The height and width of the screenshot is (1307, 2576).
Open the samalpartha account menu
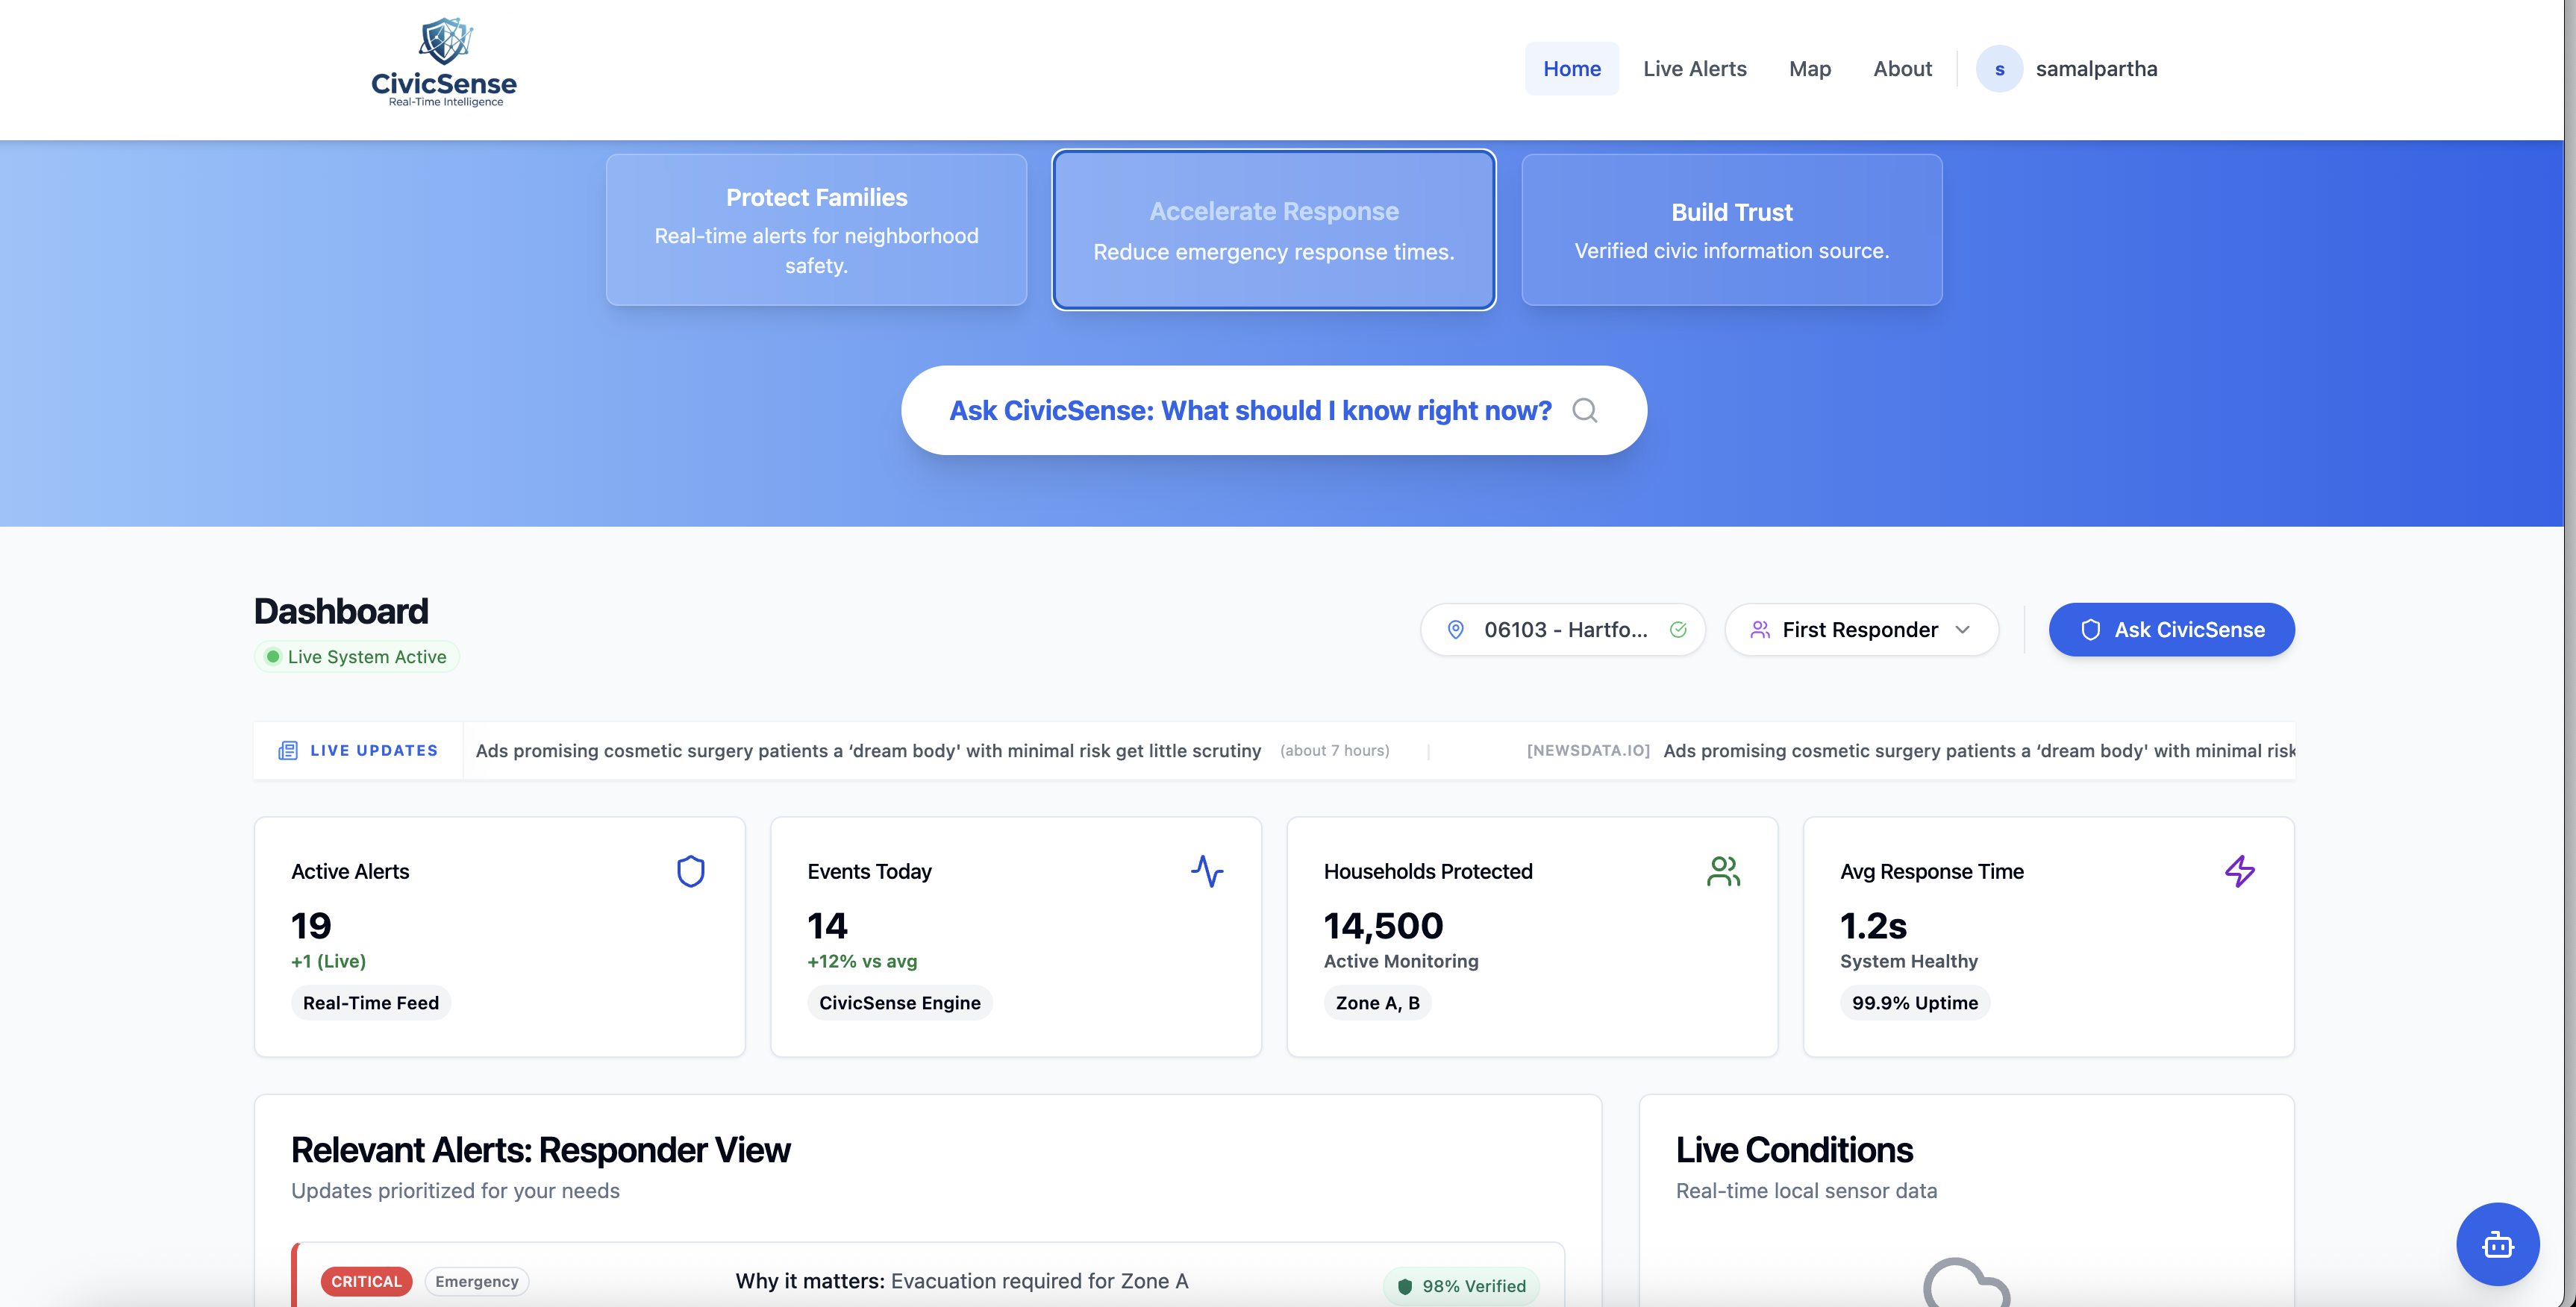pos(2096,69)
